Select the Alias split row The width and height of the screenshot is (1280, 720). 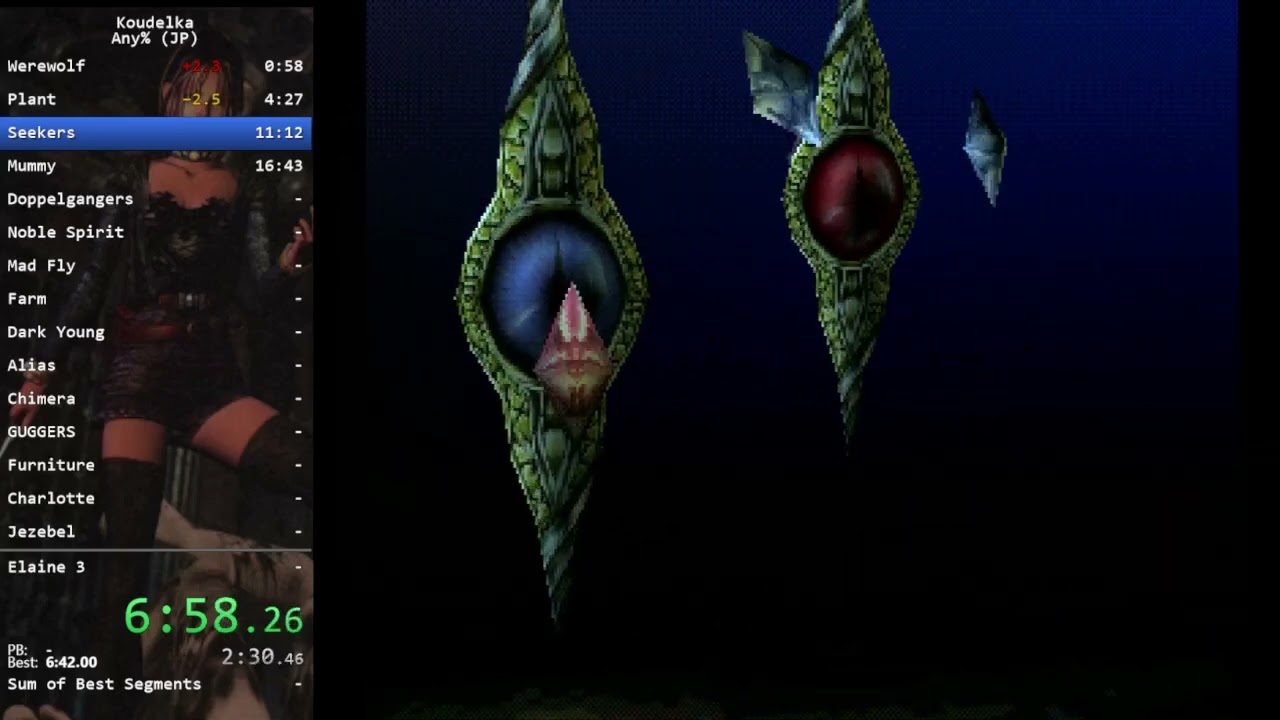[156, 365]
